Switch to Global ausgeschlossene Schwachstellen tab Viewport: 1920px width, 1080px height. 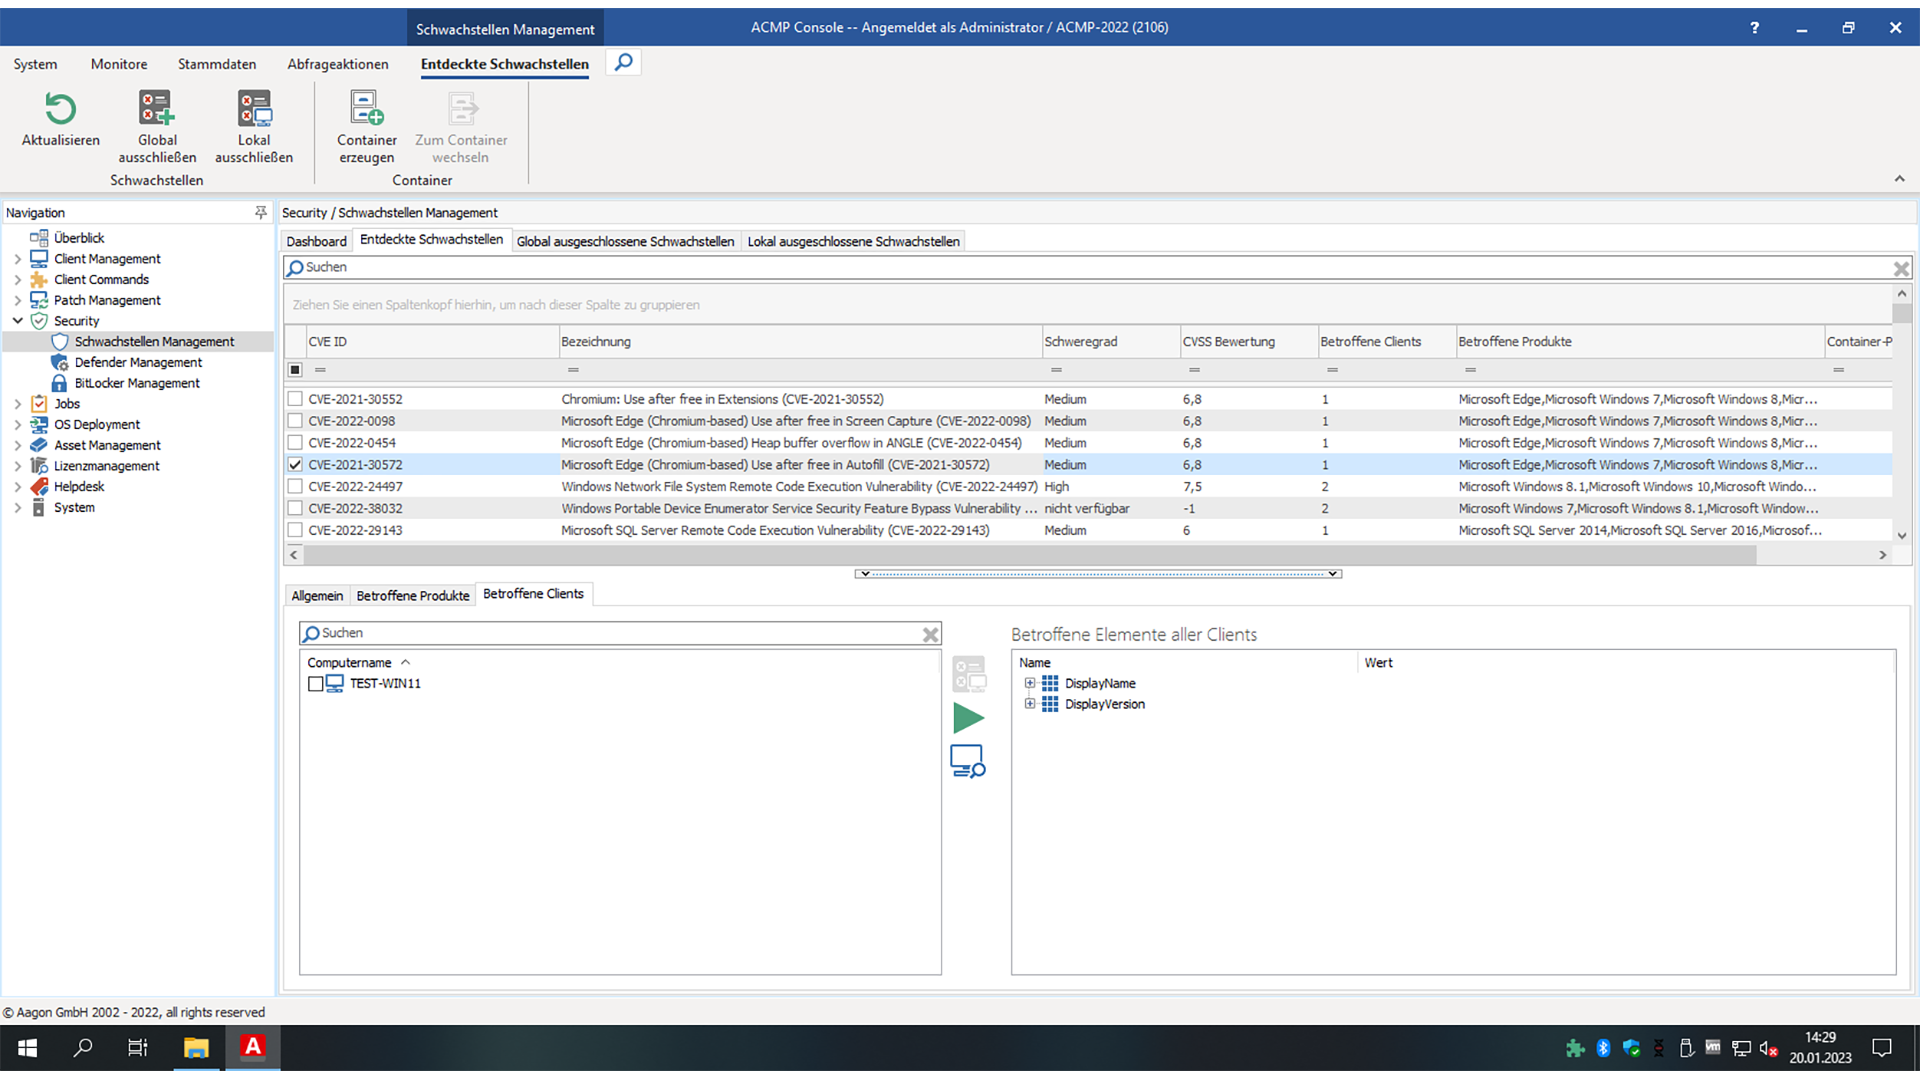[x=625, y=241]
